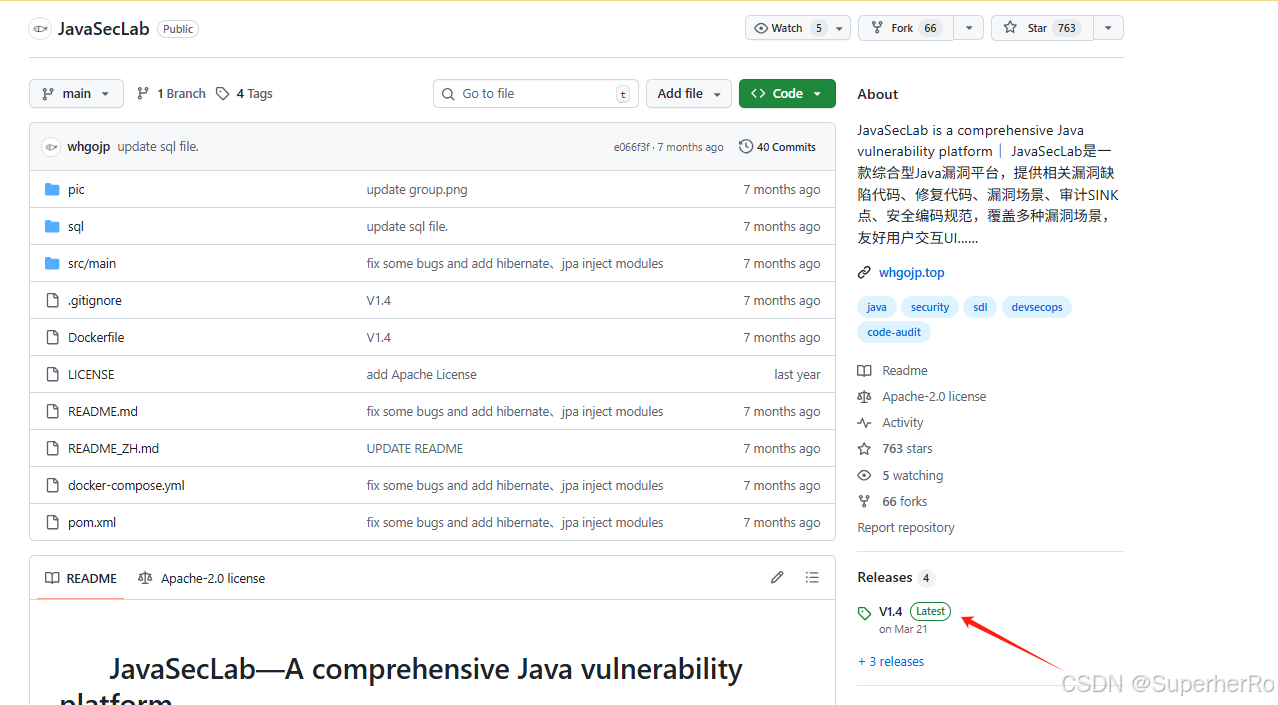Click the whgojp commit author avatar
The width and height of the screenshot is (1278, 705).
(51, 147)
